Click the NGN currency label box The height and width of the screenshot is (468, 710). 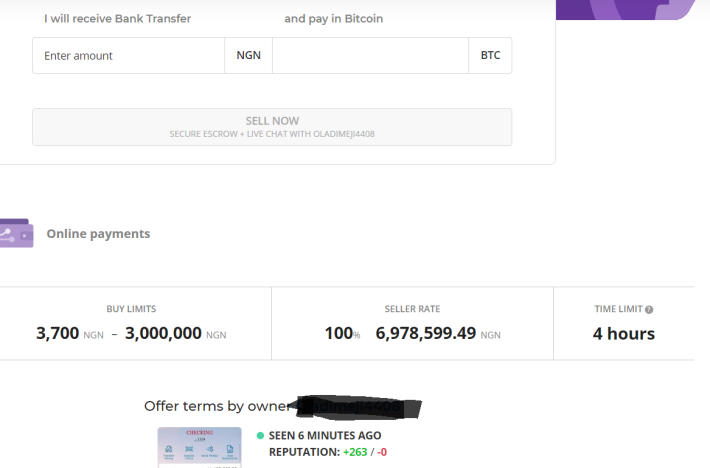pos(249,55)
